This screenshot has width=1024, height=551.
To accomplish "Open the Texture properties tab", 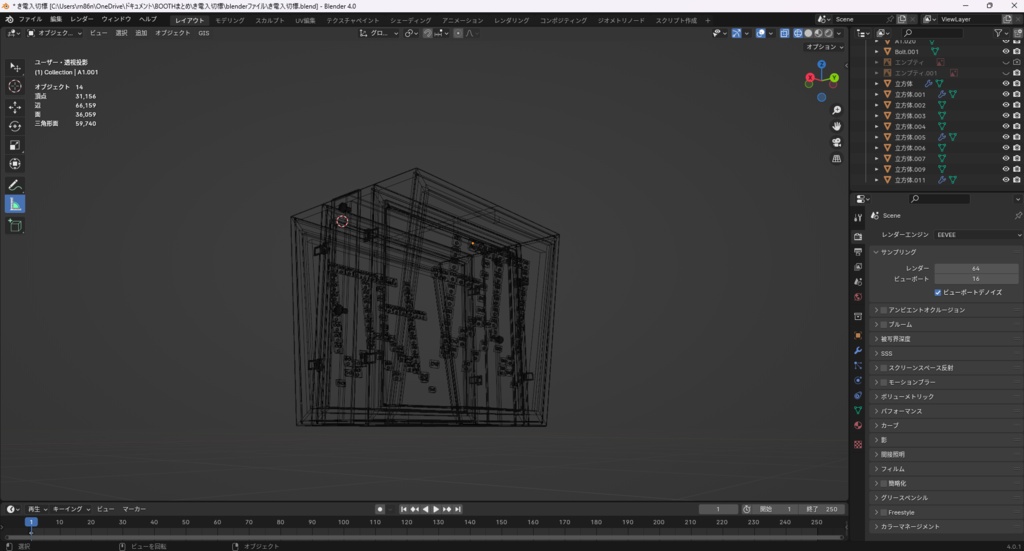I will point(858,445).
